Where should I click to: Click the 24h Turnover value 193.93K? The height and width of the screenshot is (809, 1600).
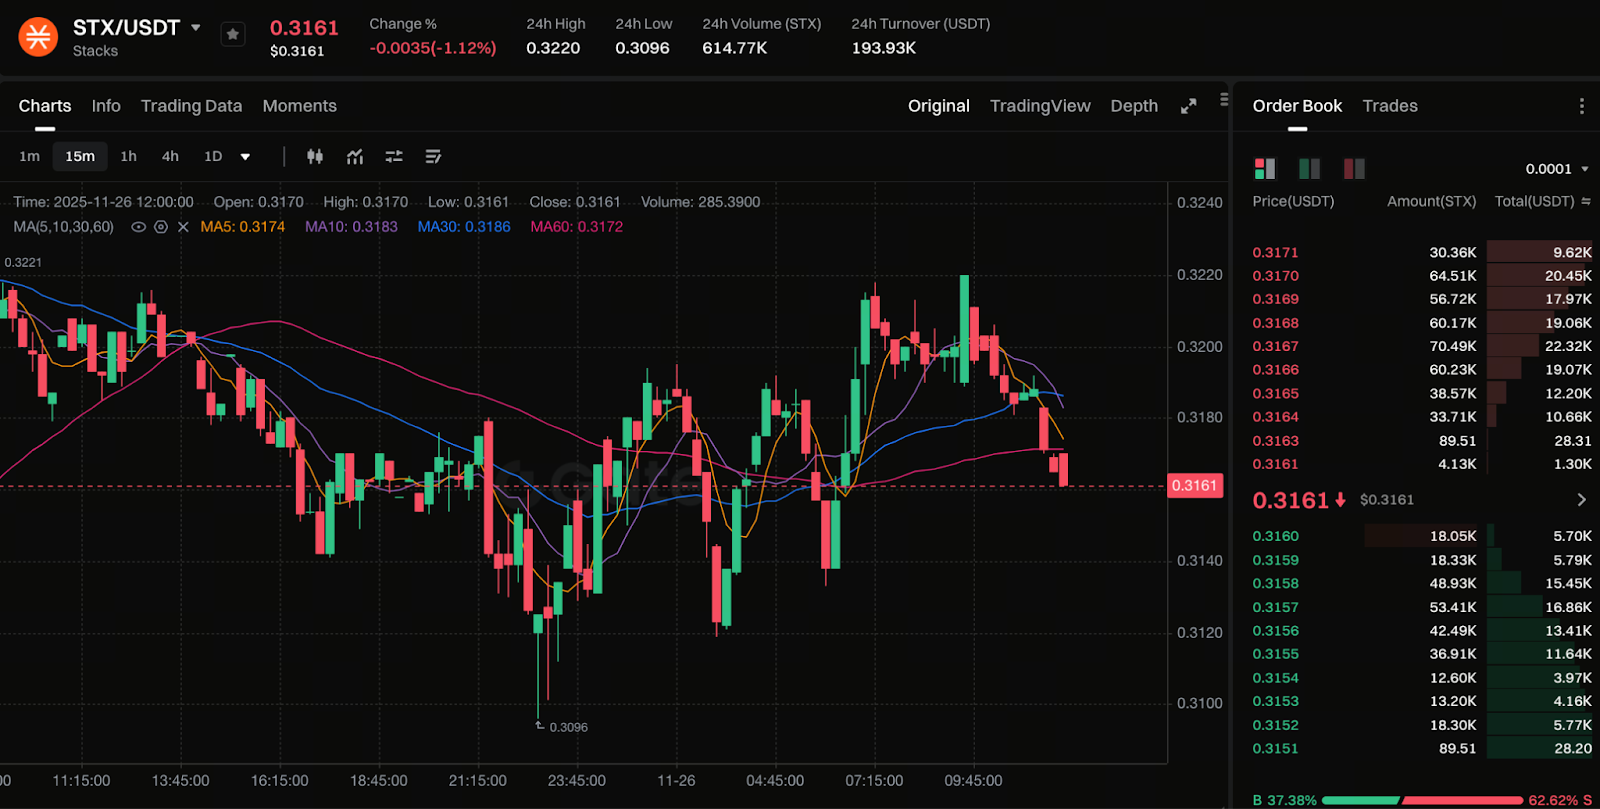pos(884,48)
